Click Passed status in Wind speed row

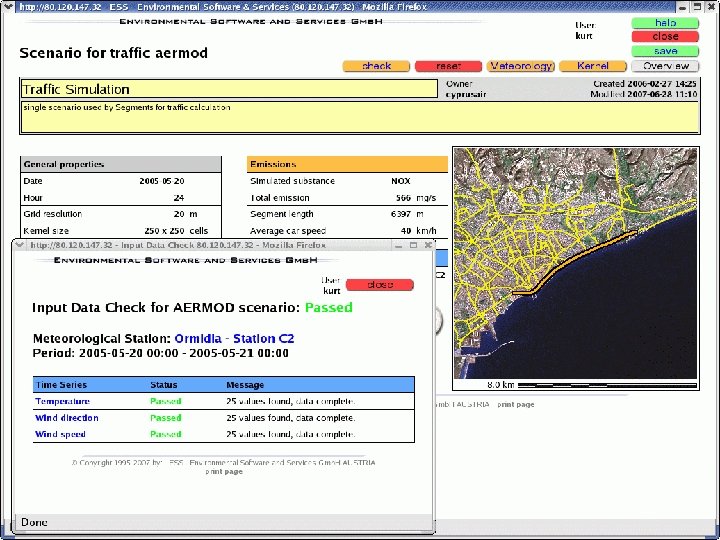coord(166,434)
